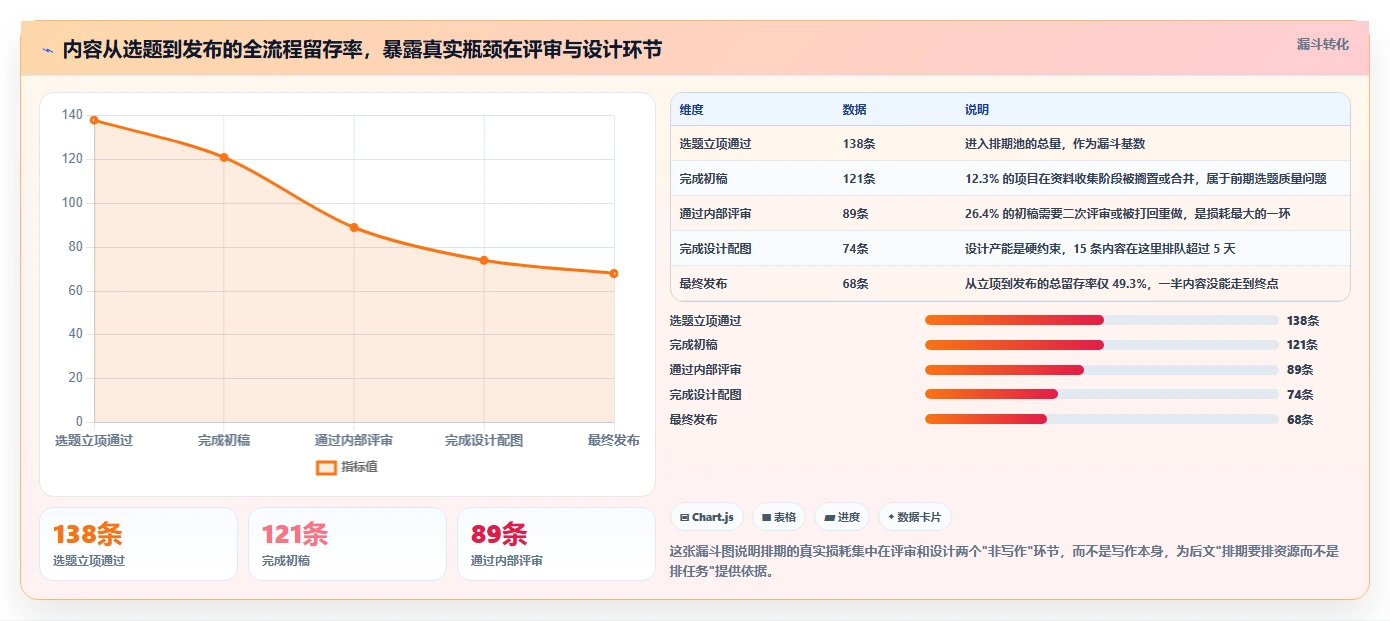Screen dimensions: 1390x621
Task: Click x-axis label 选题立项通过 under chart
Action: pyautogui.click(x=94, y=440)
